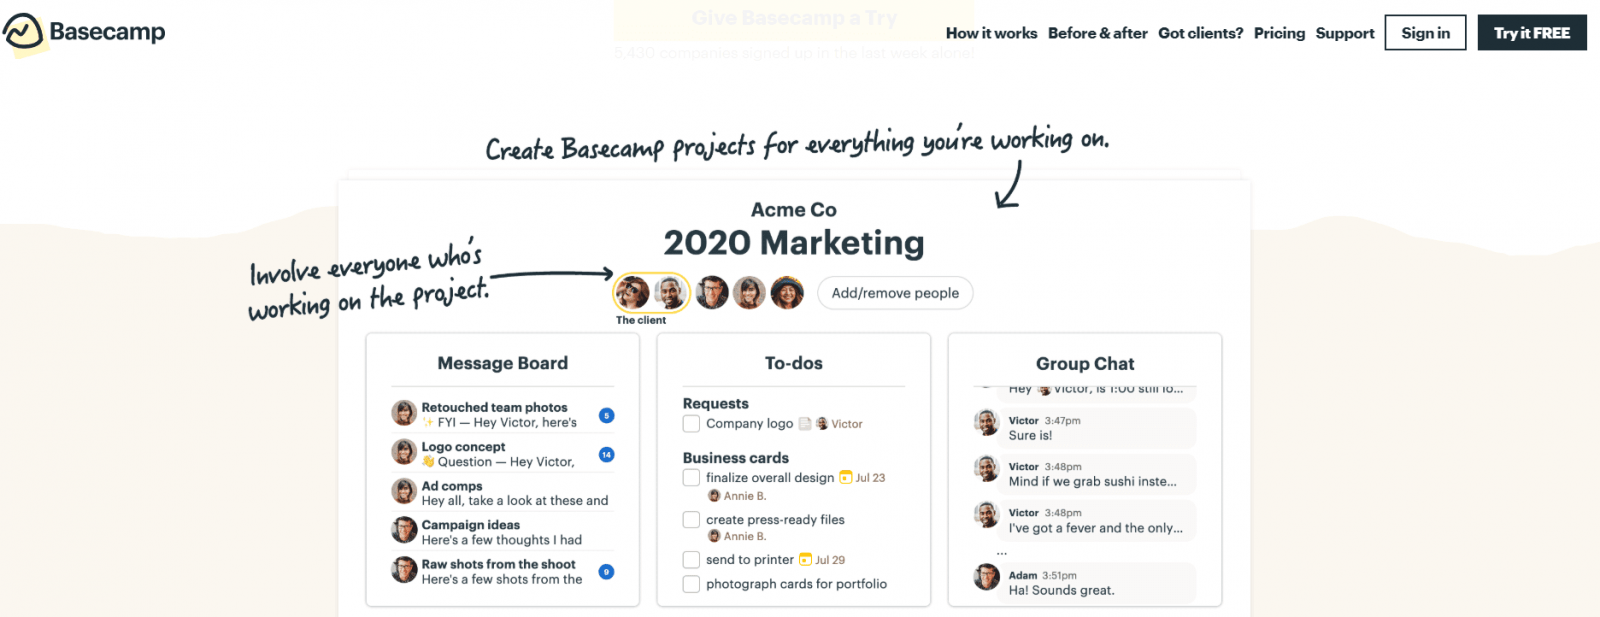Viewport: 1600px width, 617px height.
Task: Check off the Company logo request
Action: click(691, 423)
